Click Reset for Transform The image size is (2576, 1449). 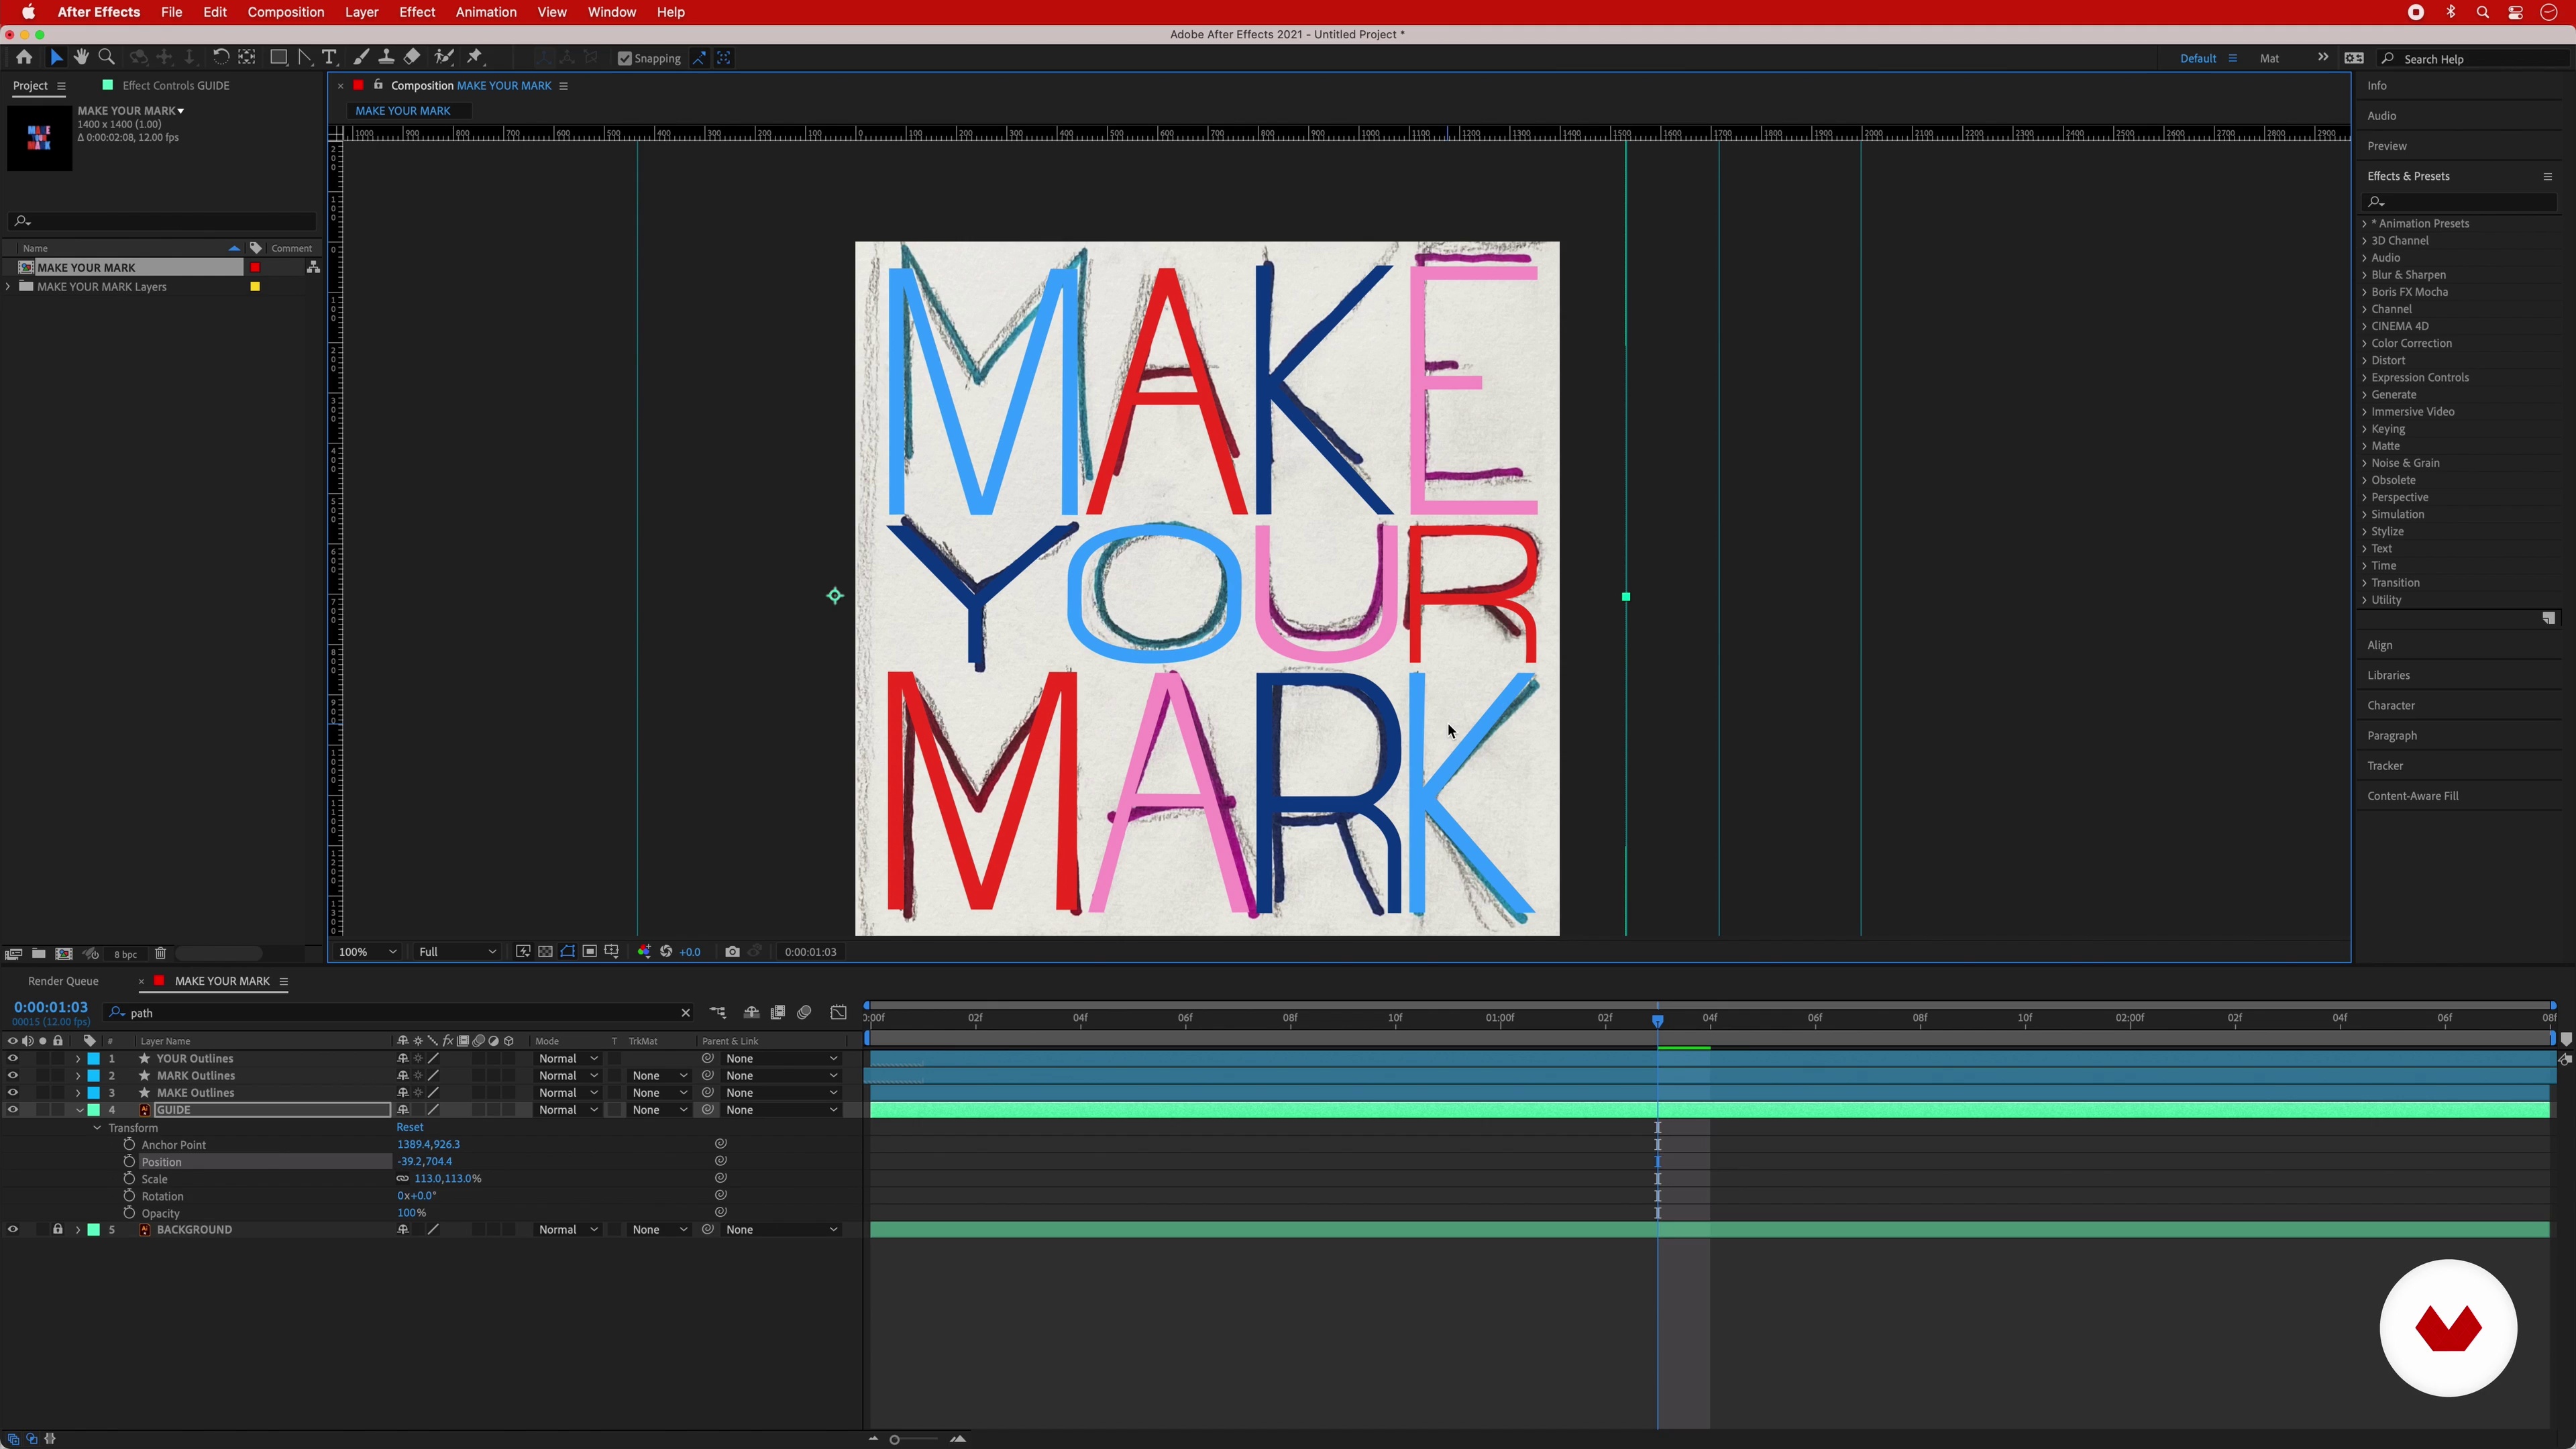pyautogui.click(x=410, y=1127)
